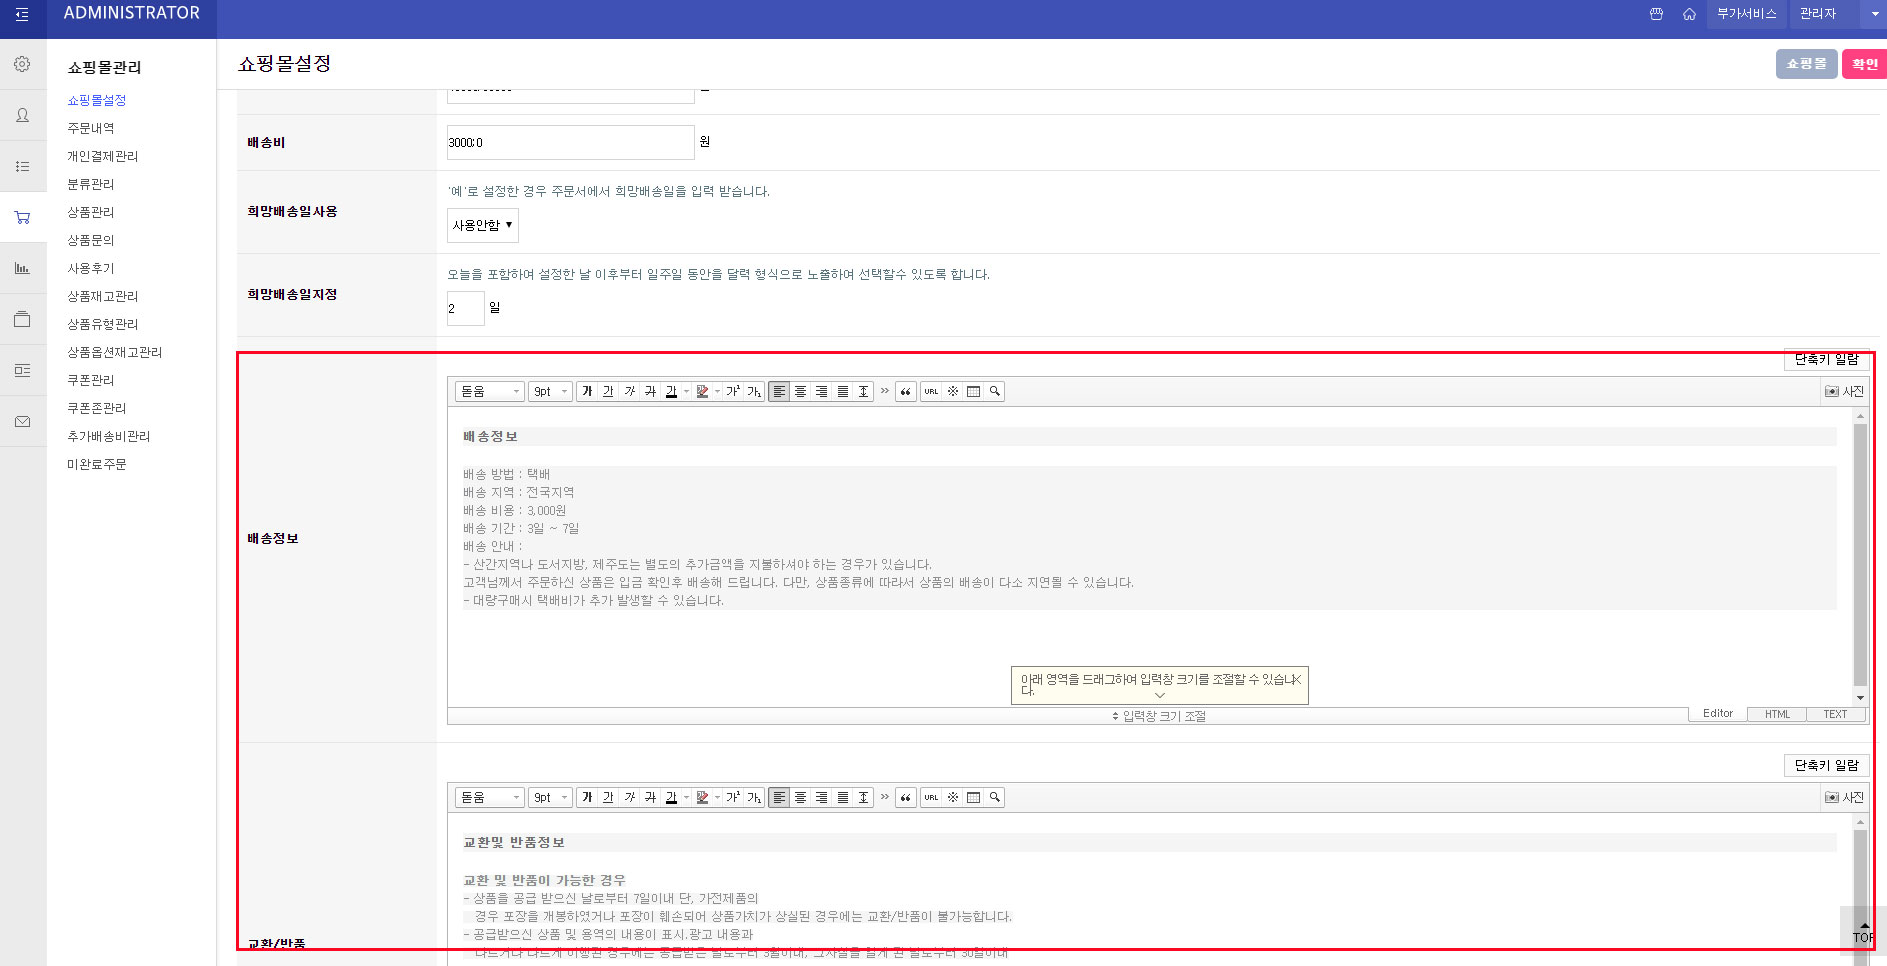
Task: Switch 배송정보 editor to HTML mode
Action: coord(1777,714)
